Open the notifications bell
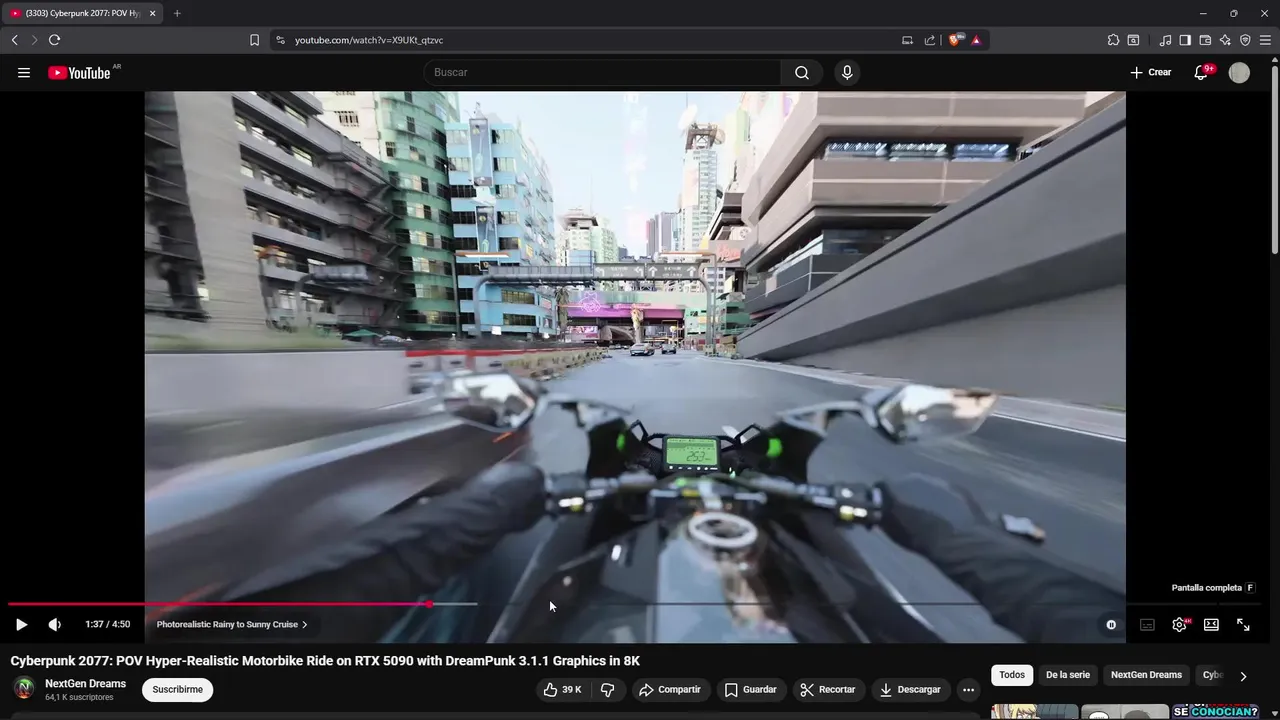1280x720 pixels. click(x=1202, y=72)
